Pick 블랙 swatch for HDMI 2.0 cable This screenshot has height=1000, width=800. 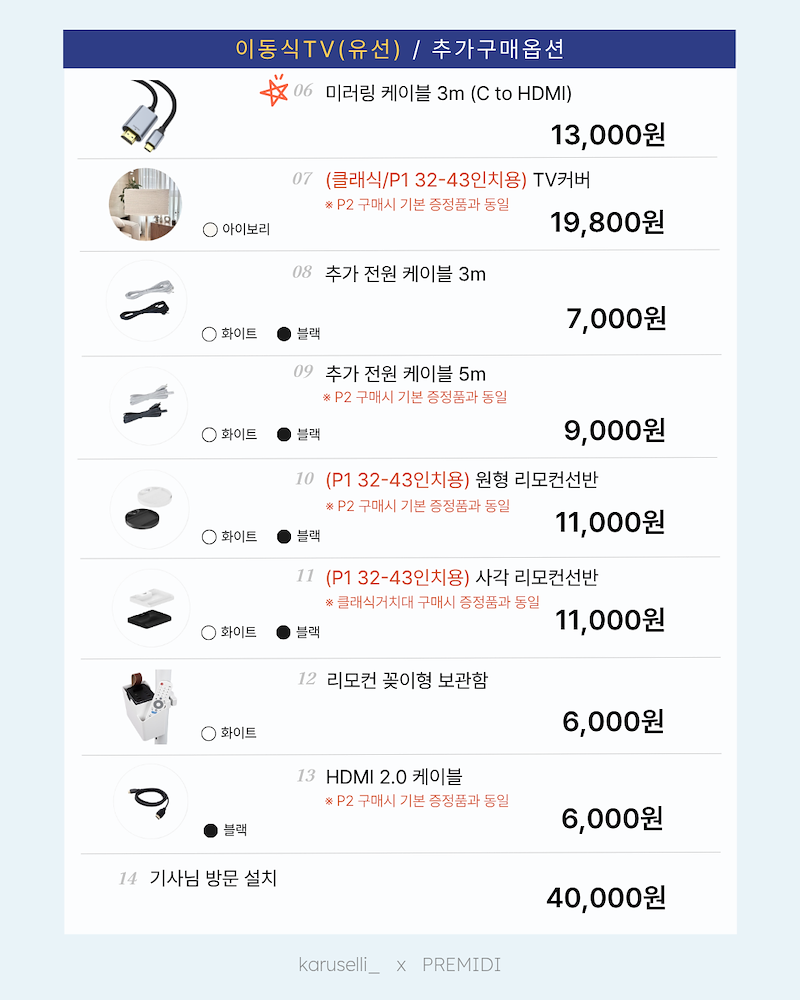[x=210, y=829]
